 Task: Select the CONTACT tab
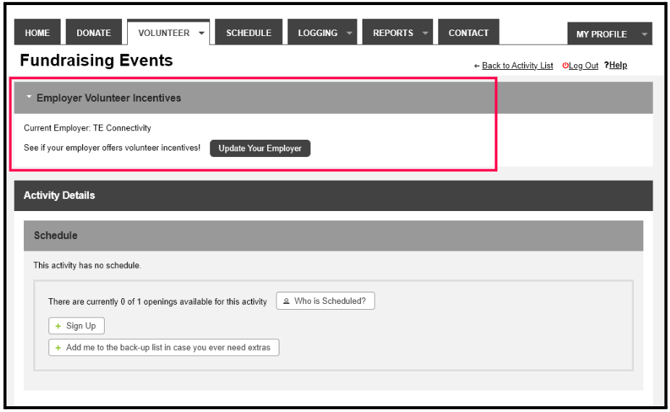click(x=468, y=33)
